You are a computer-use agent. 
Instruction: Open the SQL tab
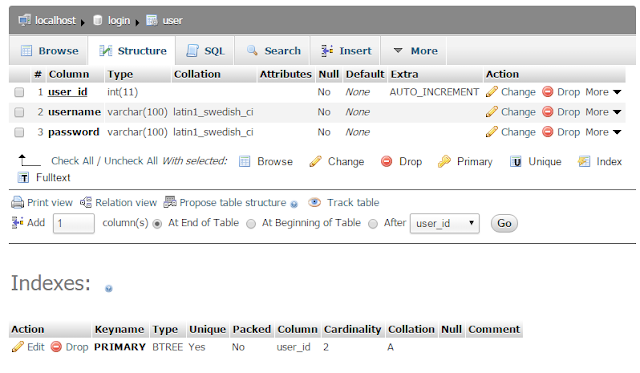pyautogui.click(x=205, y=51)
